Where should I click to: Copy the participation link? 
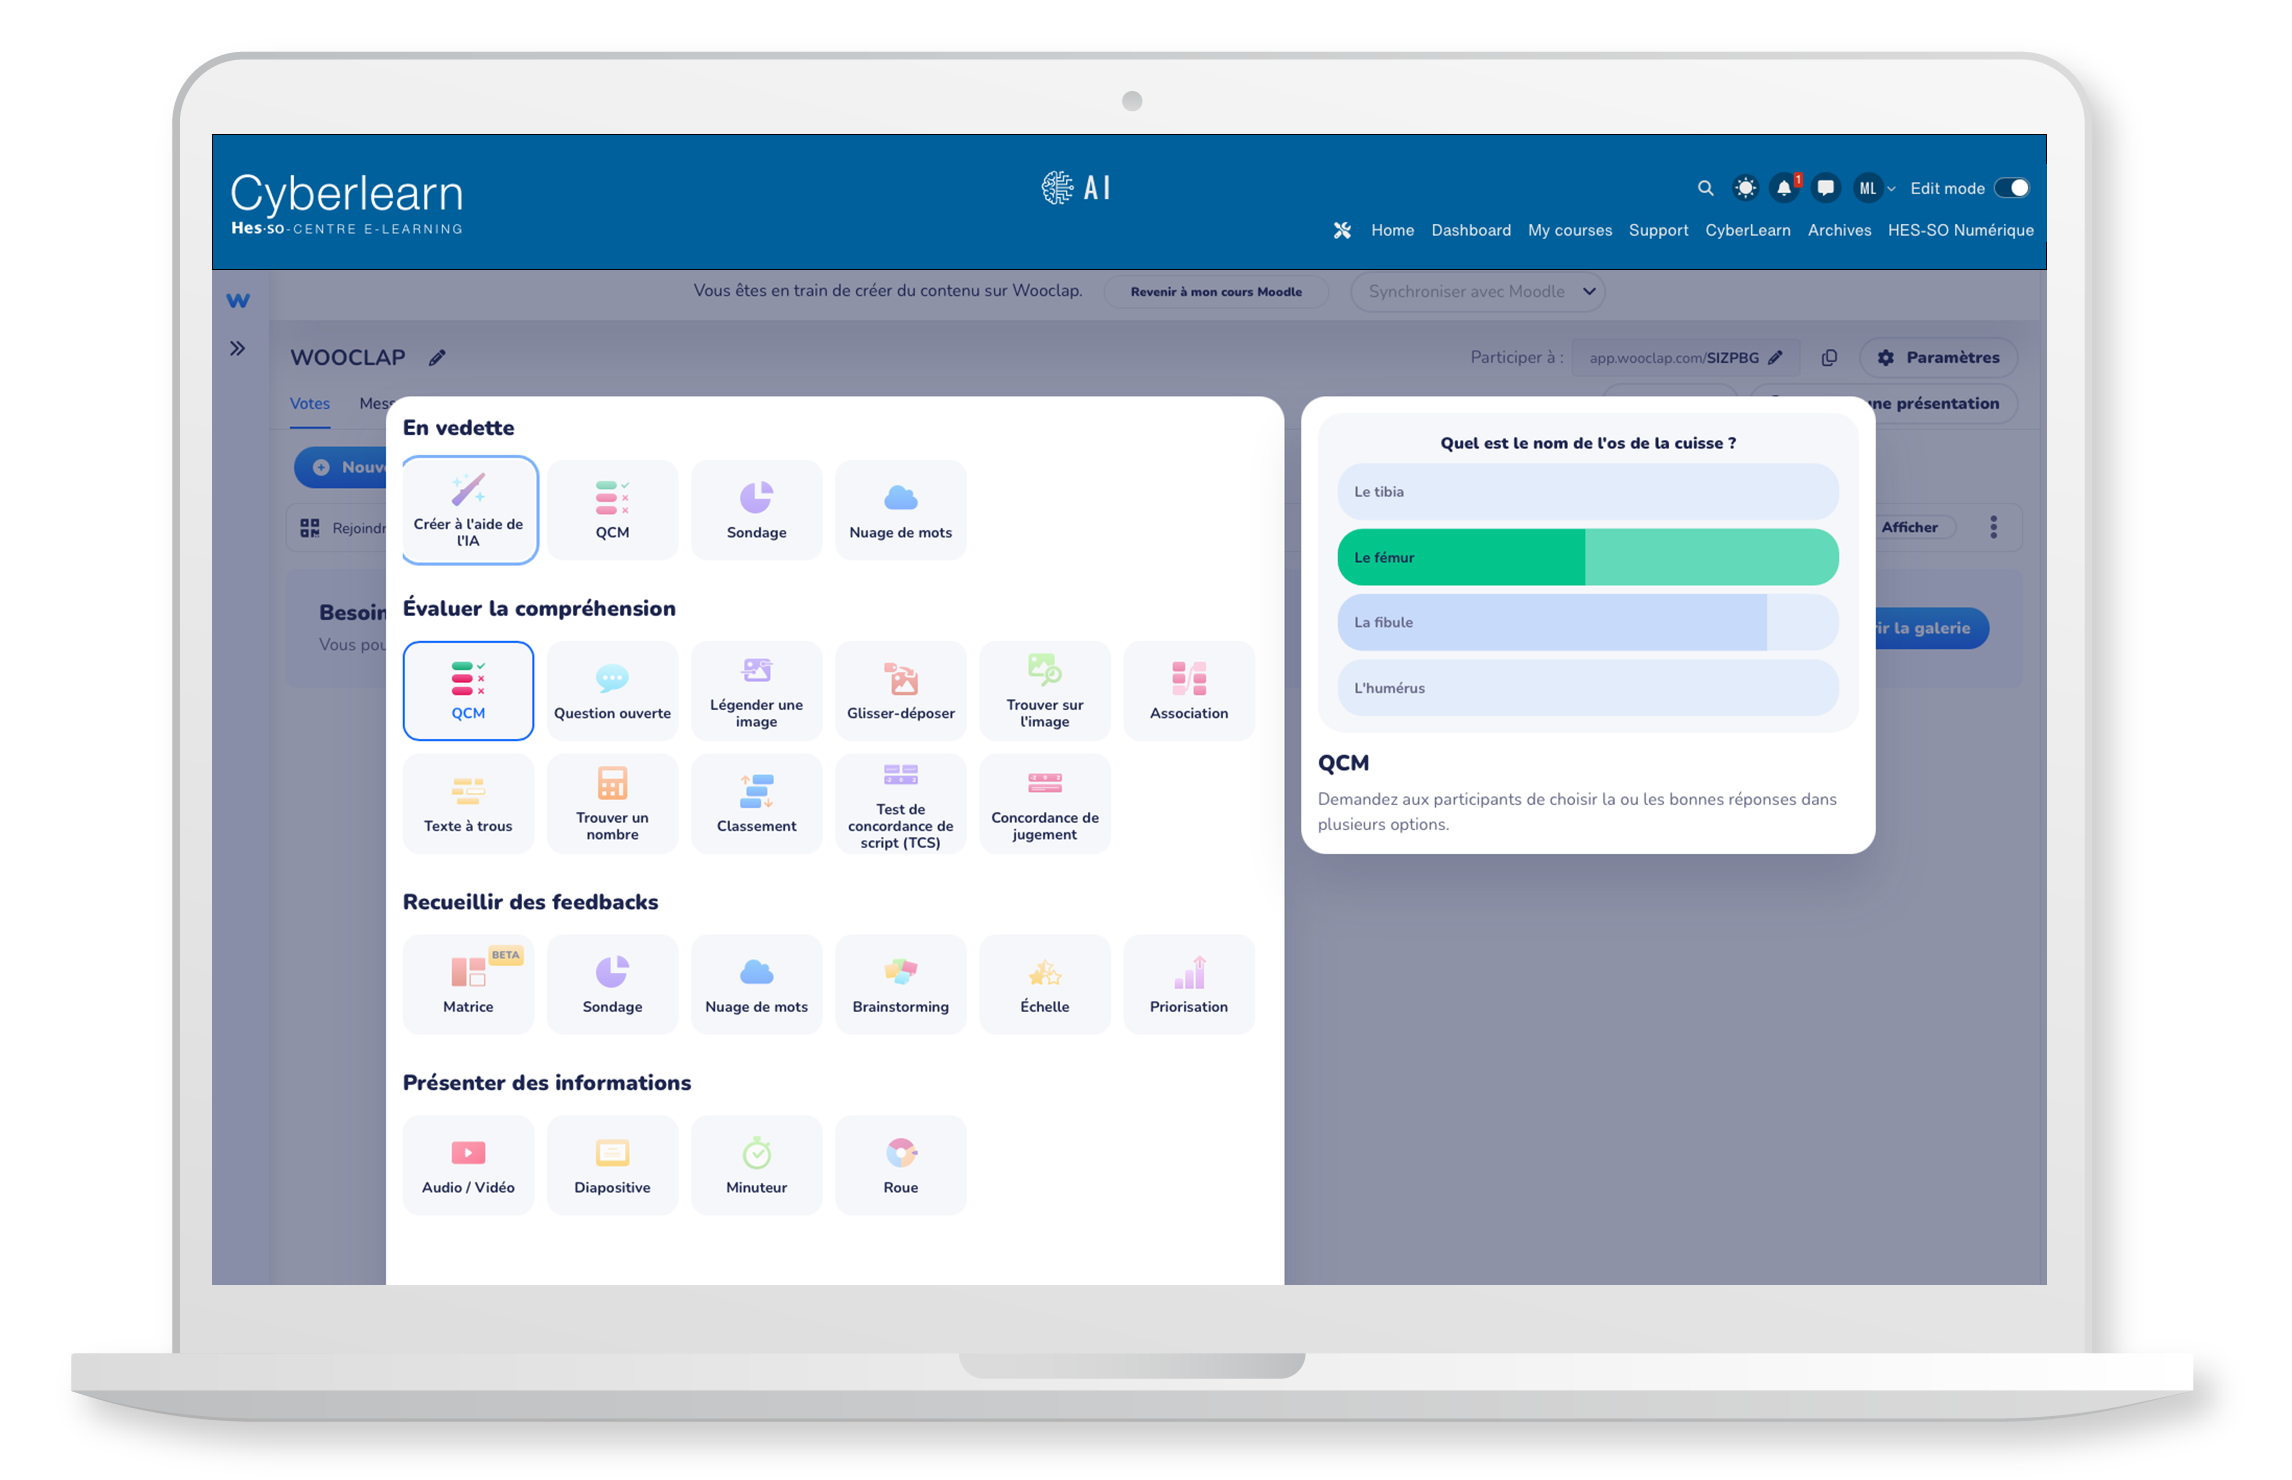click(1829, 358)
